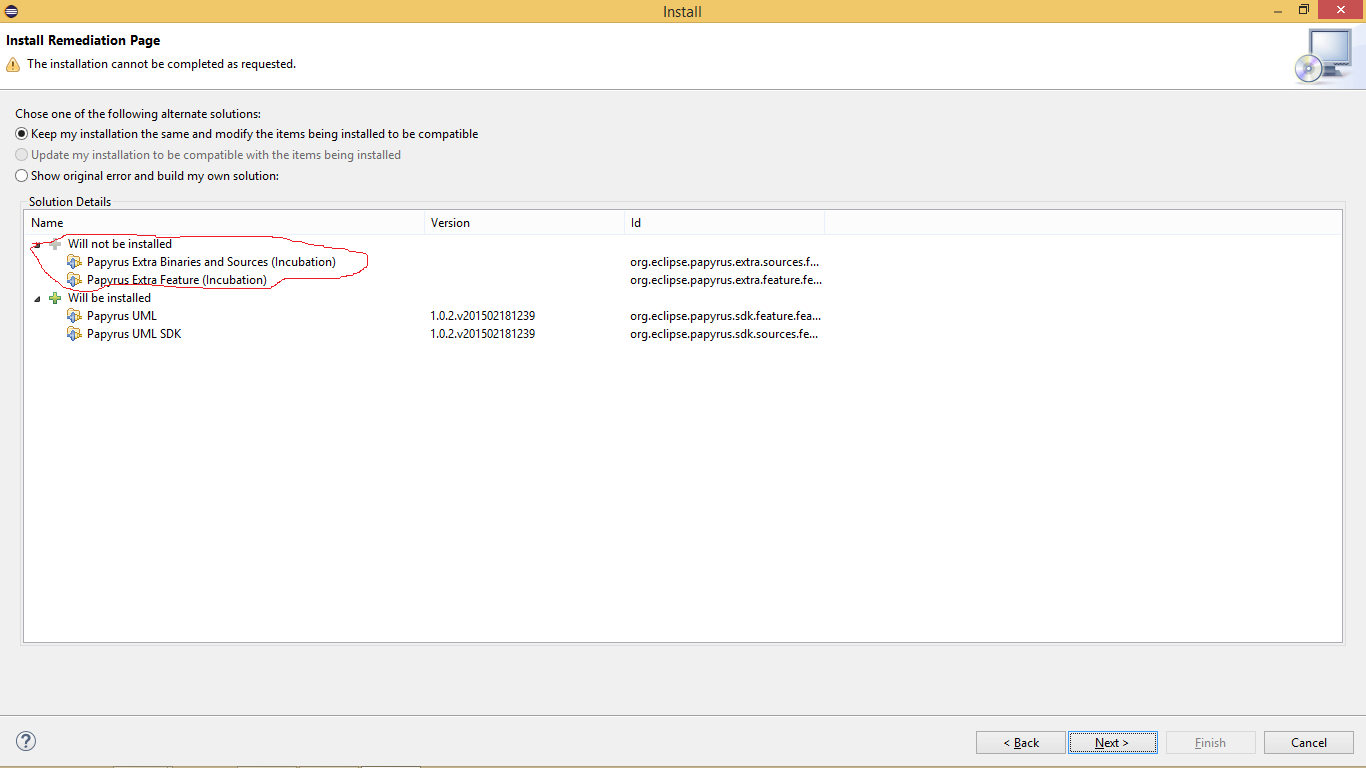
Task: Select the Papyrus UML SDK row name
Action: pyautogui.click(x=134, y=334)
